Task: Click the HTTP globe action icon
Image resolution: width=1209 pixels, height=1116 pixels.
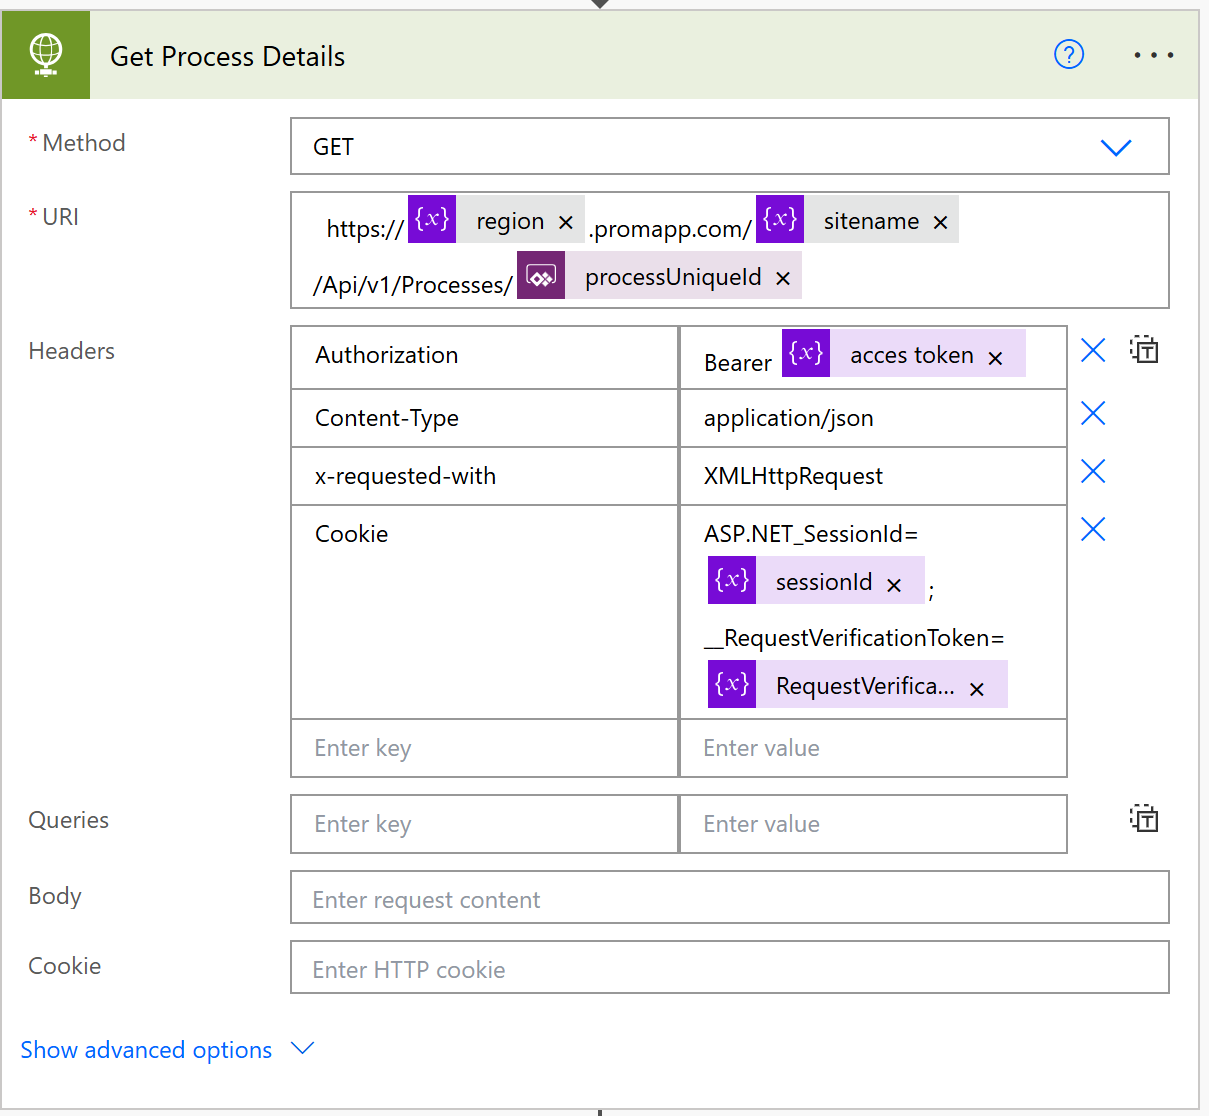Action: click(x=46, y=55)
